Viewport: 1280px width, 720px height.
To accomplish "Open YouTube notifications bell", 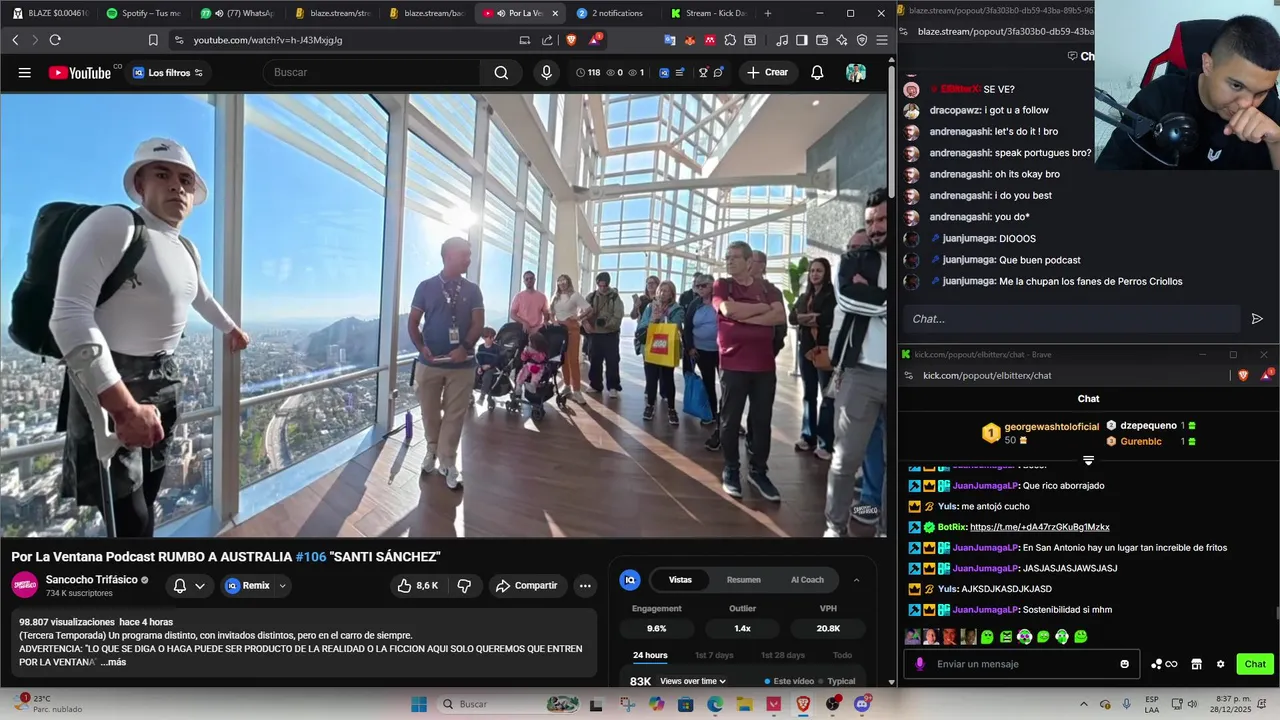I will click(817, 72).
